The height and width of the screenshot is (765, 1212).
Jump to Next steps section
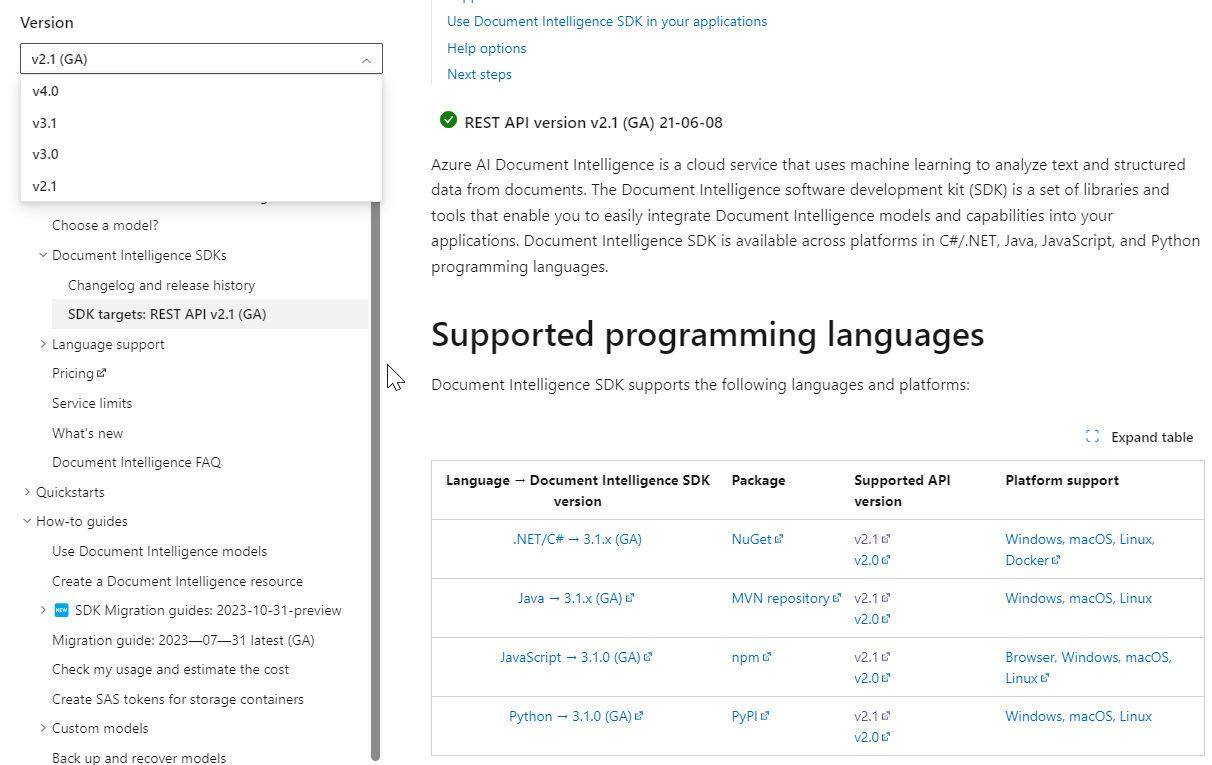pyautogui.click(x=479, y=74)
